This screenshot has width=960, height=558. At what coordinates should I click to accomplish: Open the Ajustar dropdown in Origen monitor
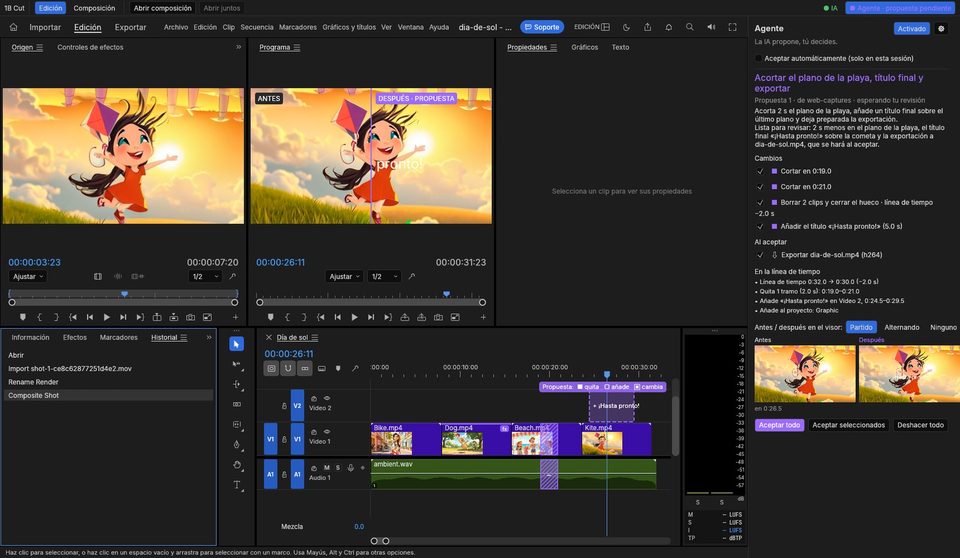(28, 277)
